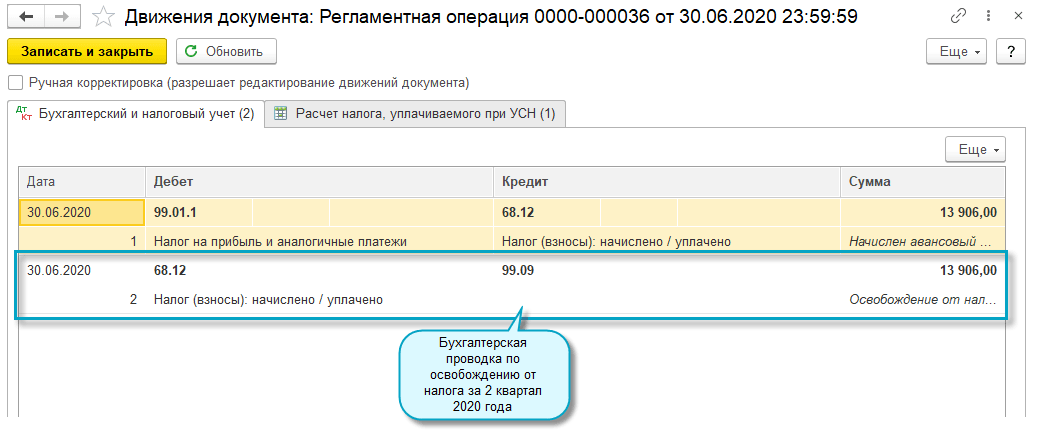Screen dimensions: 1038x438
Task: Add document to favorites with star icon
Action: point(103,17)
